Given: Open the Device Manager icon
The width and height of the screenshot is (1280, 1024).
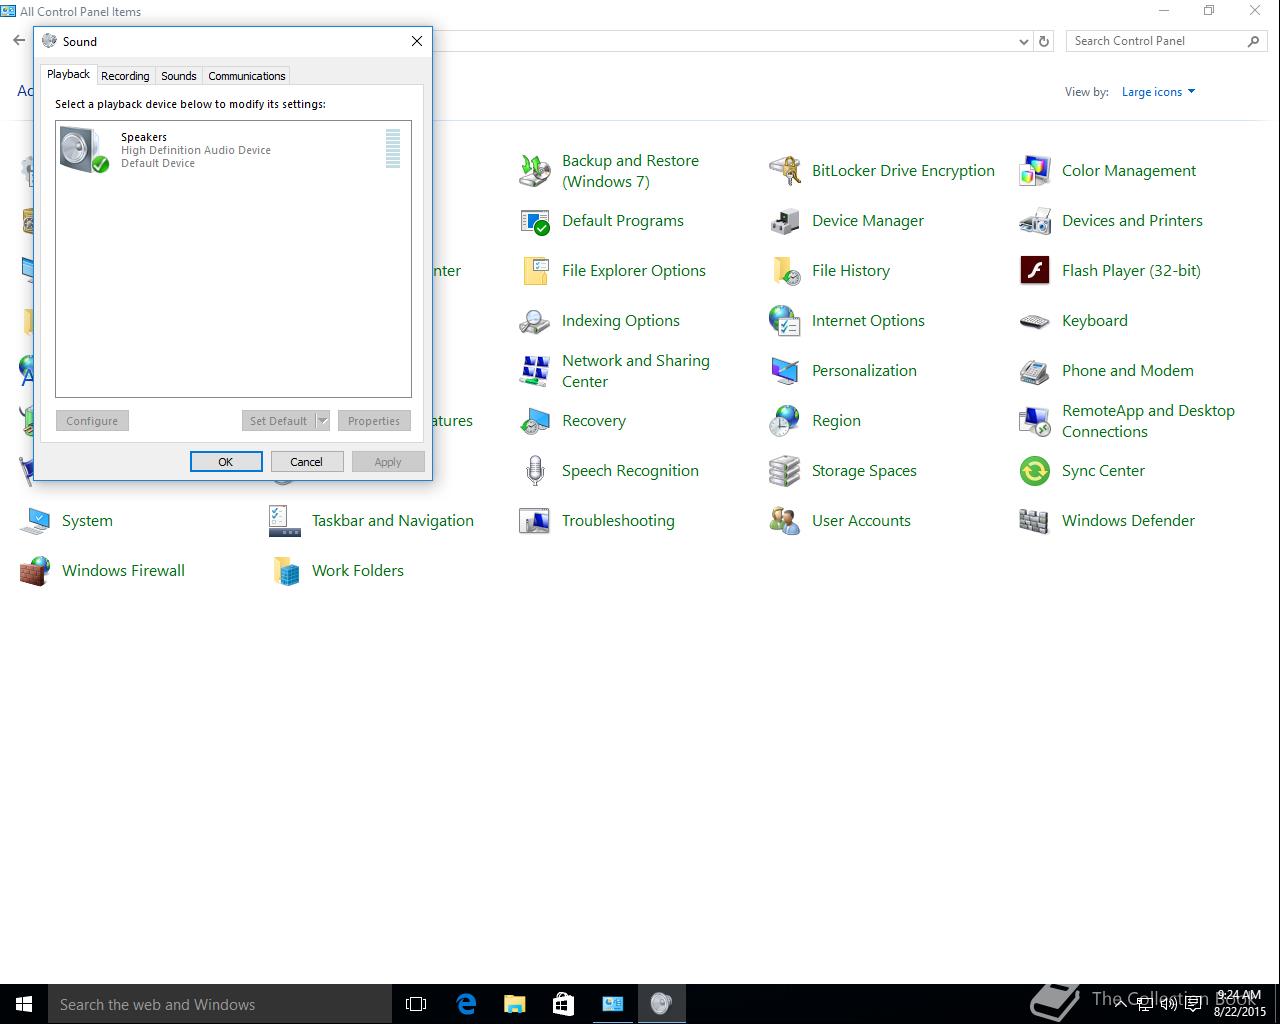Looking at the screenshot, I should click(x=785, y=221).
